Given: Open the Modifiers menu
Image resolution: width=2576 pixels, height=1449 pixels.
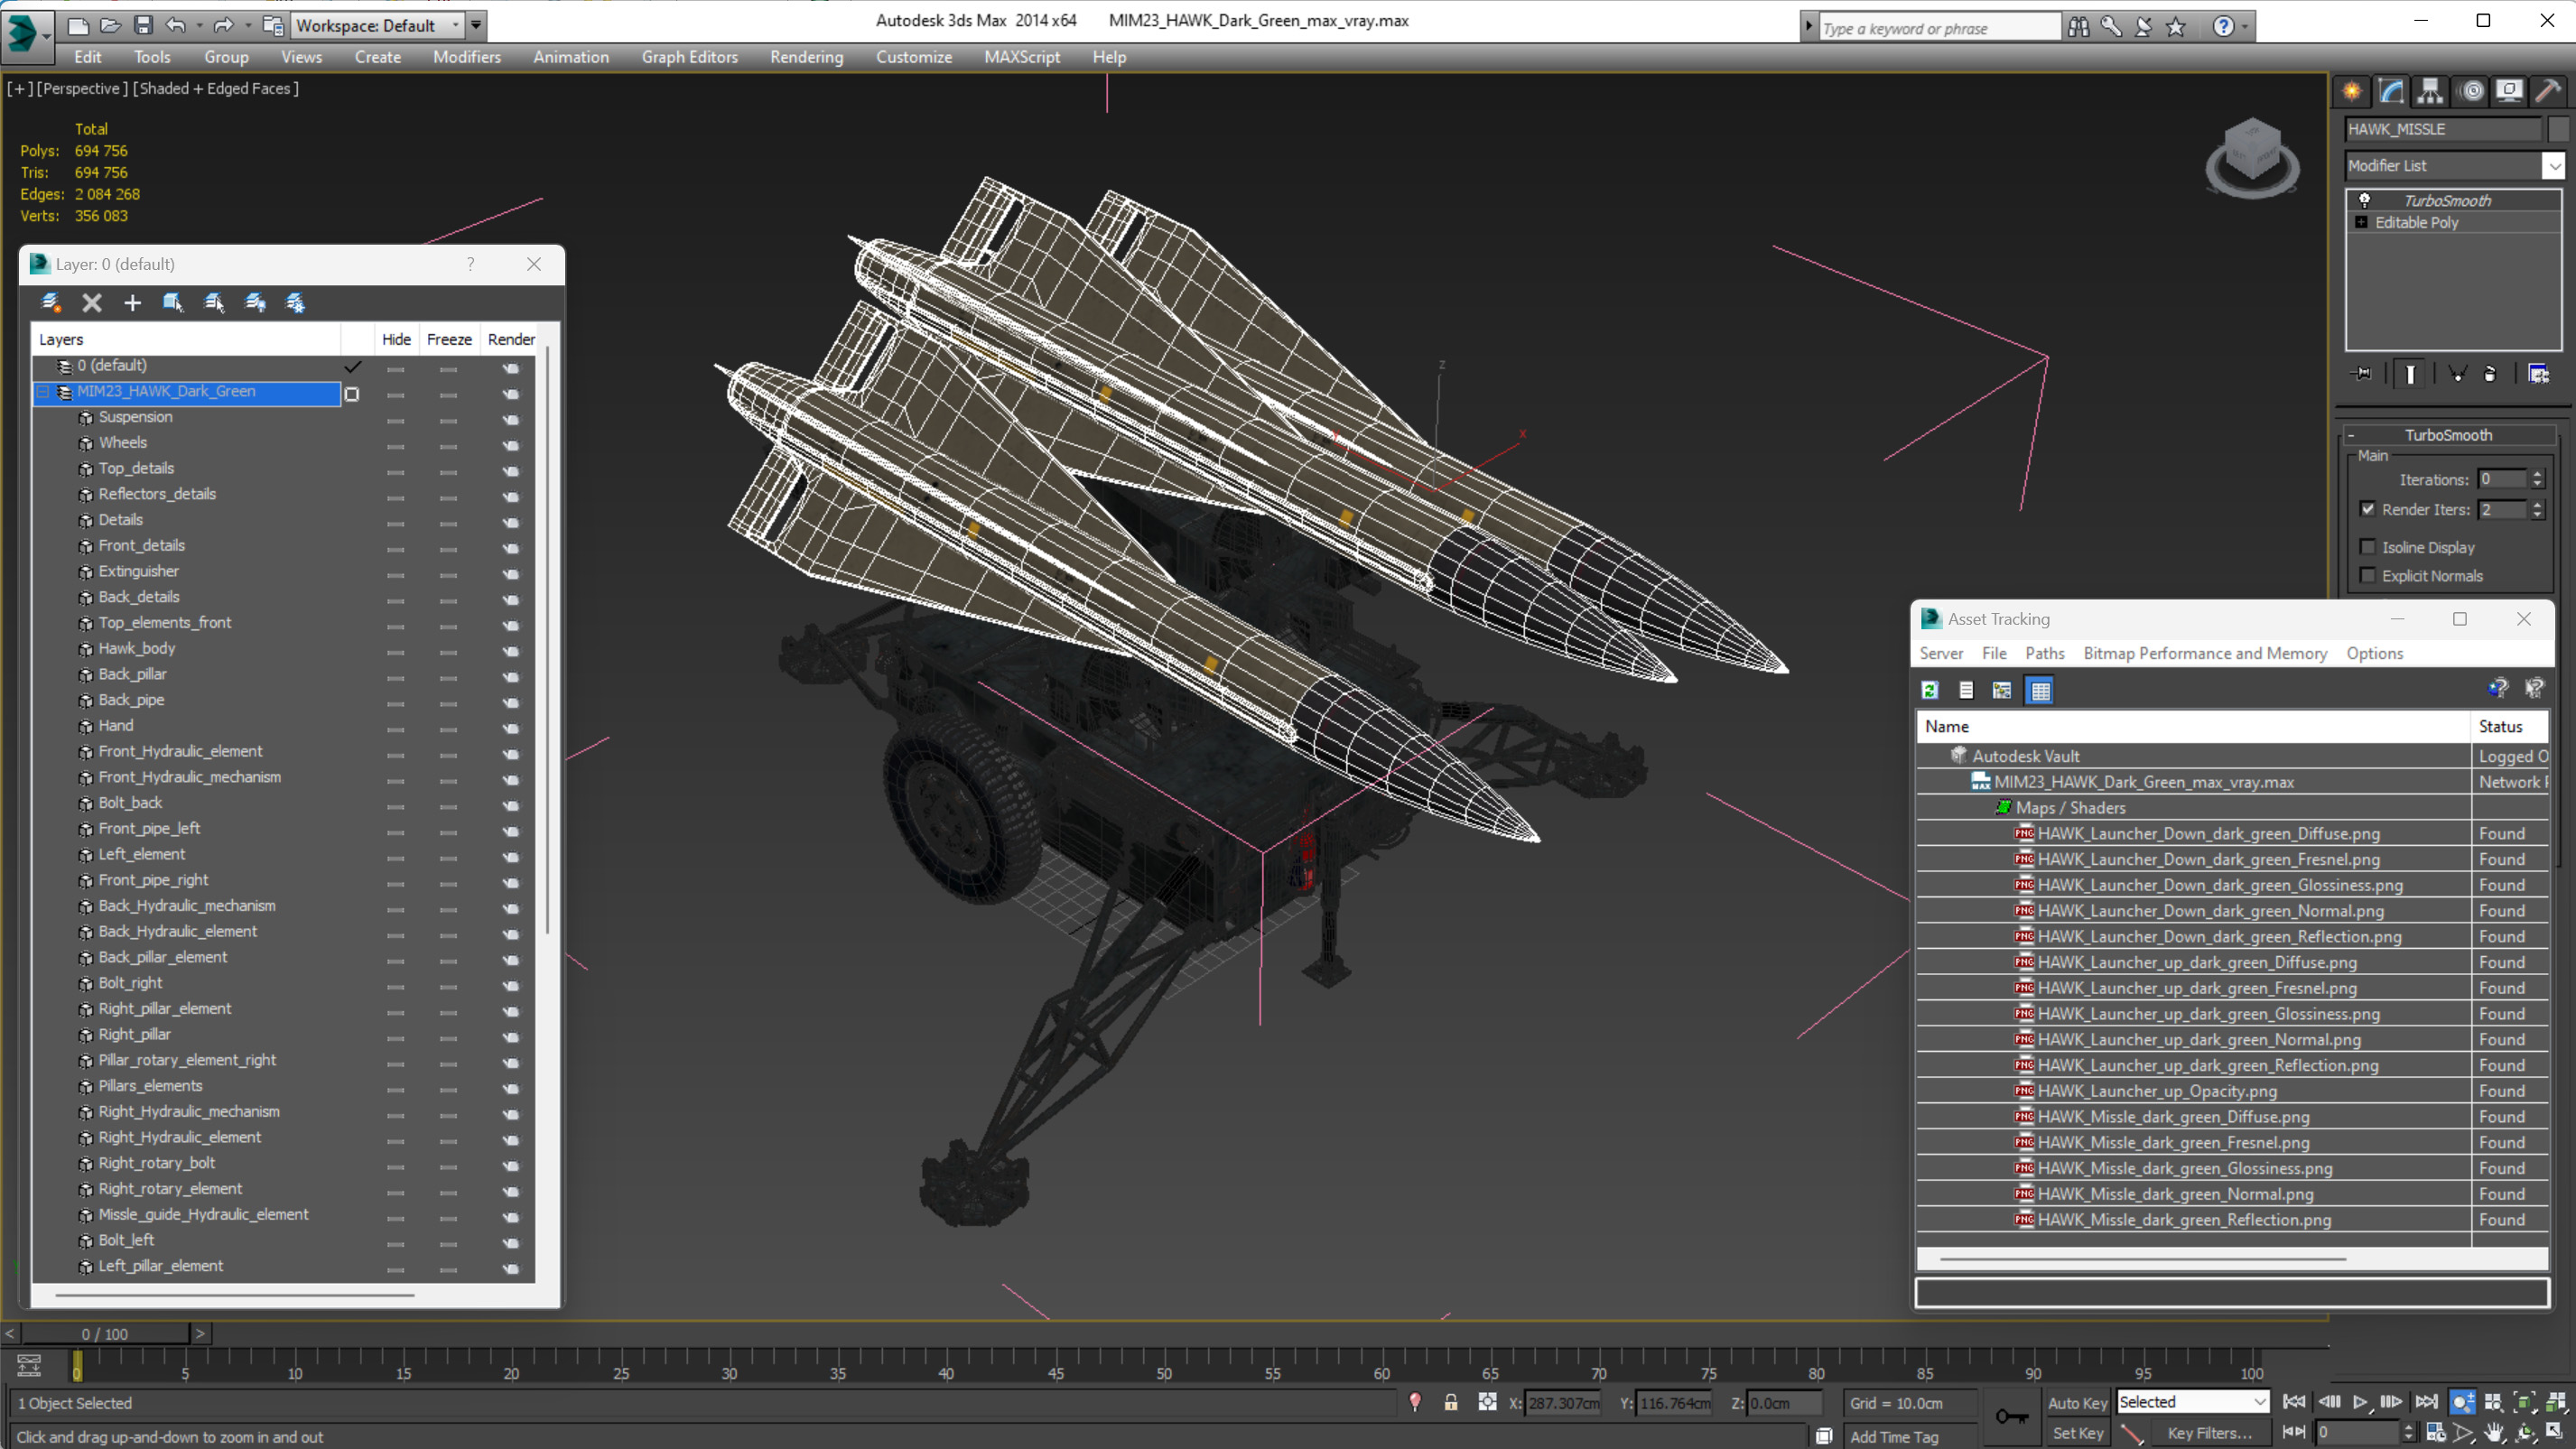Looking at the screenshot, I should point(467,57).
